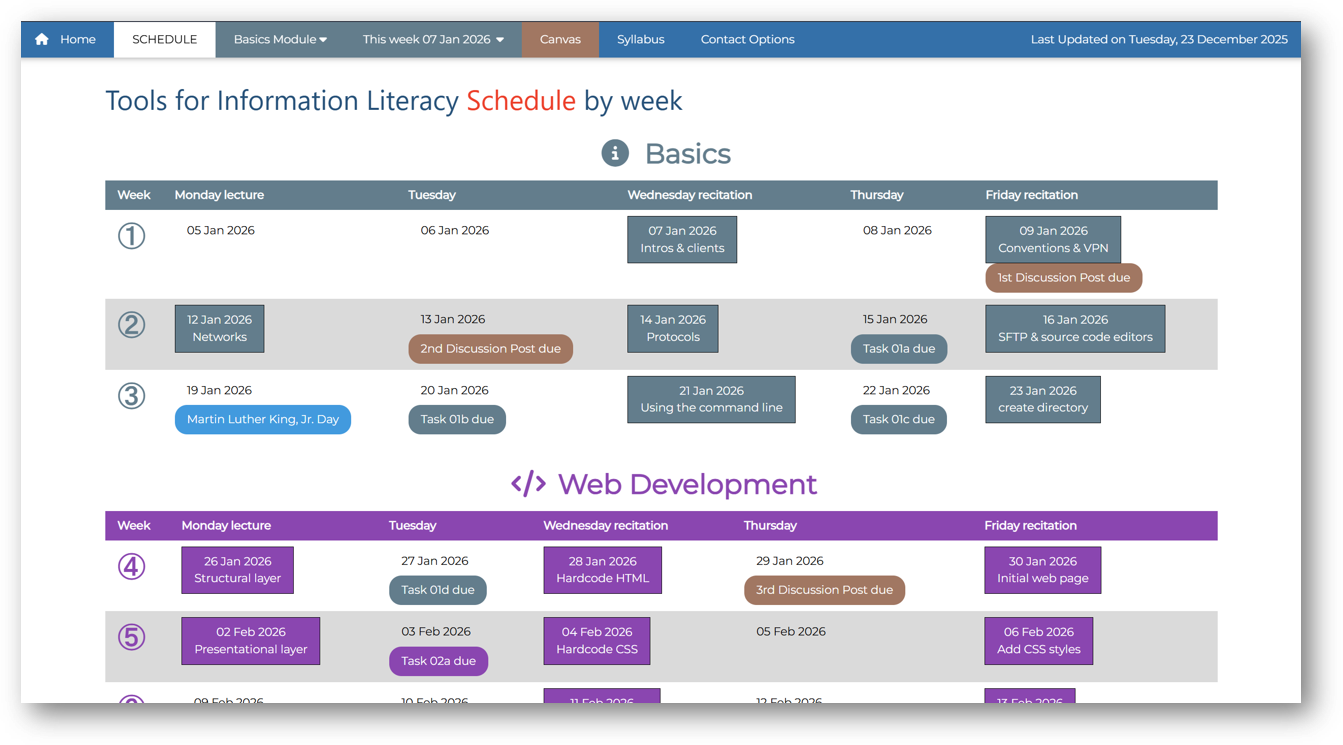Click the Martin Luther King, Jr. Day label
This screenshot has width=1343, height=745.
262,419
